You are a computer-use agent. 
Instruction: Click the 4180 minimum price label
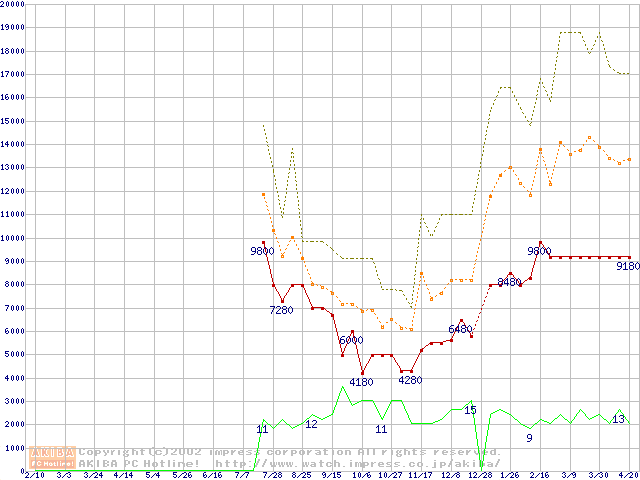(x=360, y=381)
